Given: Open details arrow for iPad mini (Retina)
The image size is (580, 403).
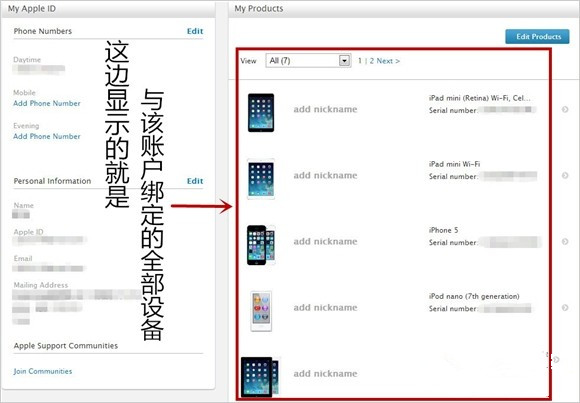Looking at the screenshot, I should pos(565,109).
